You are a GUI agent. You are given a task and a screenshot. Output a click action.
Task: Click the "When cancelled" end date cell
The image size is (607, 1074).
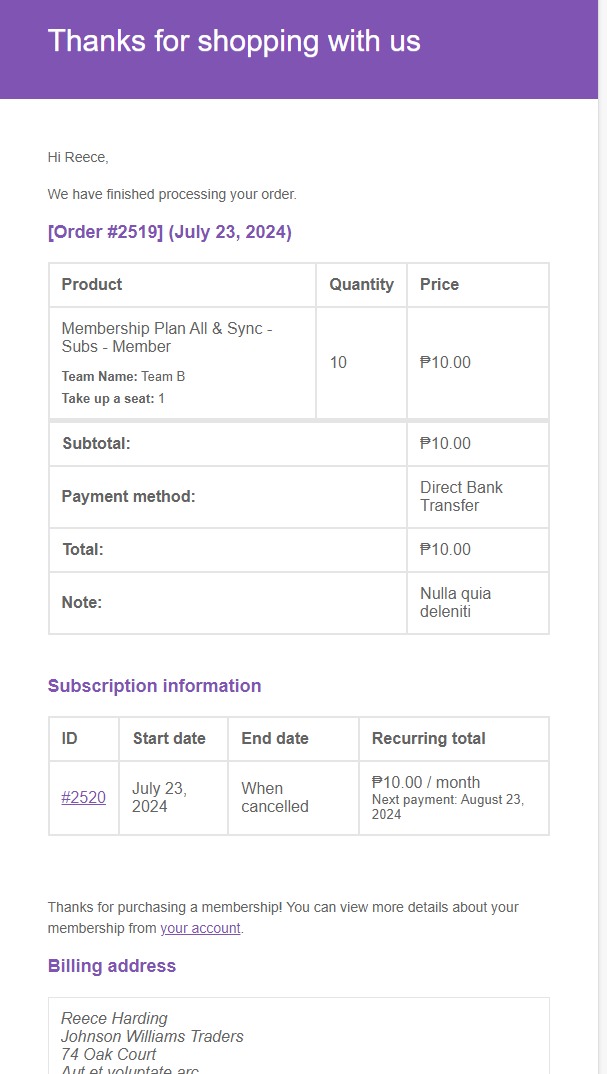point(275,797)
